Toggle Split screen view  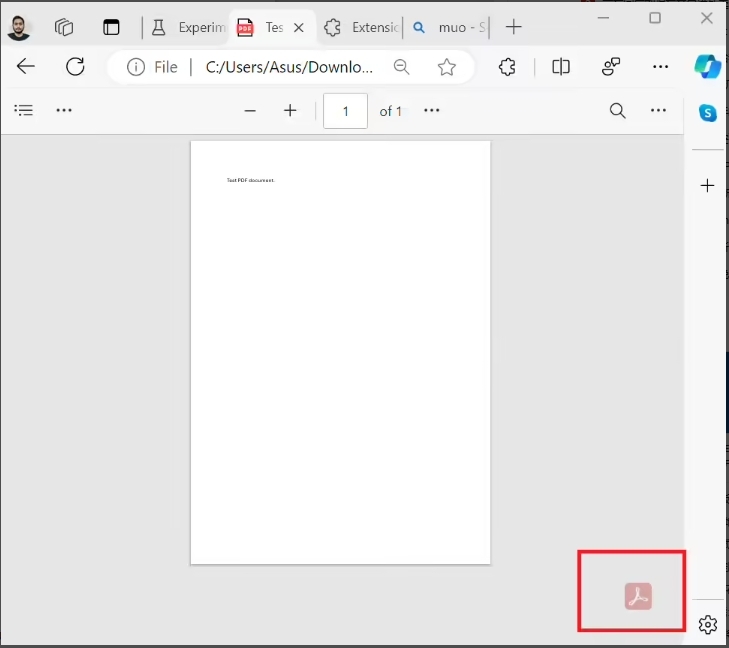tap(561, 67)
